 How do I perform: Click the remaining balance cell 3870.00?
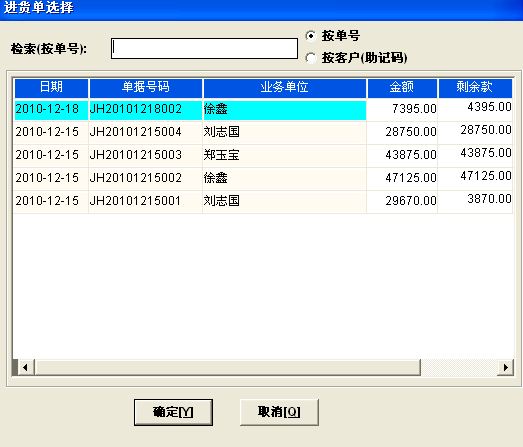click(475, 200)
